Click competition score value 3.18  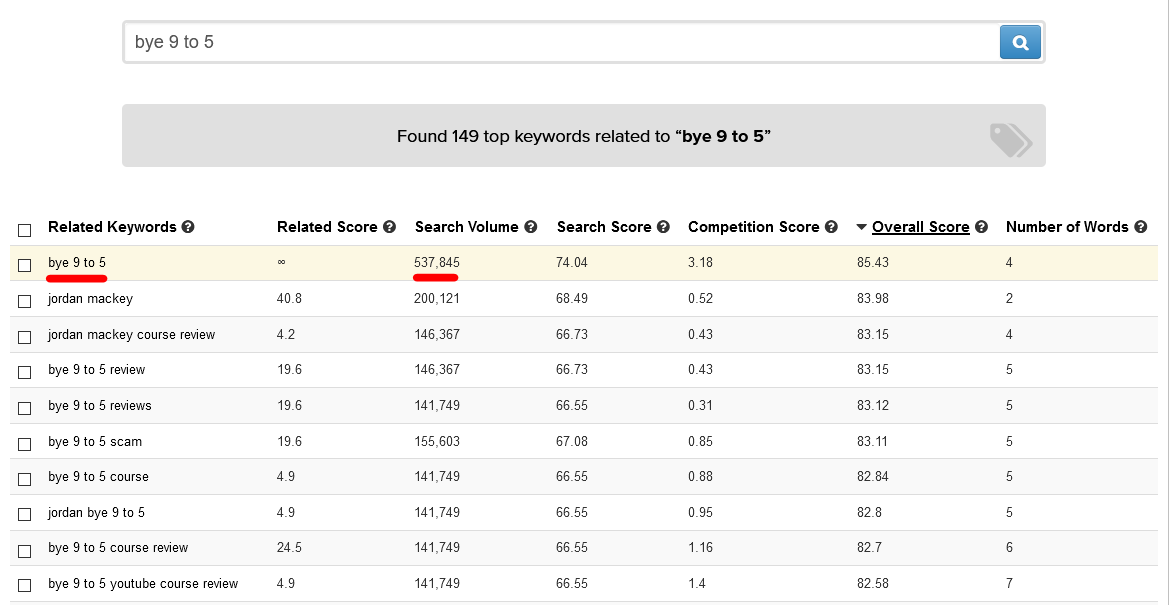(700, 262)
